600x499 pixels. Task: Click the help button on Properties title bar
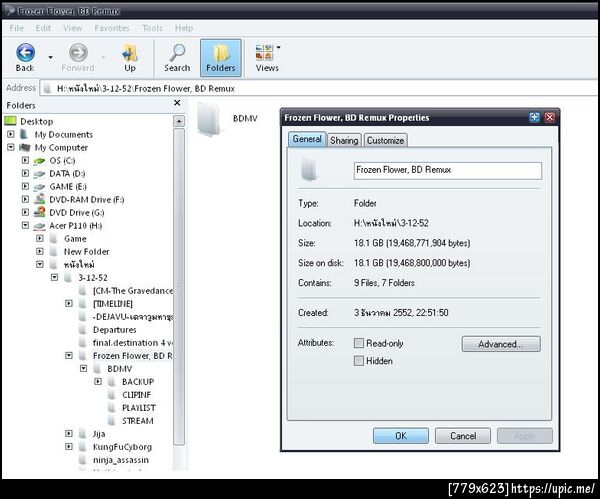534,117
